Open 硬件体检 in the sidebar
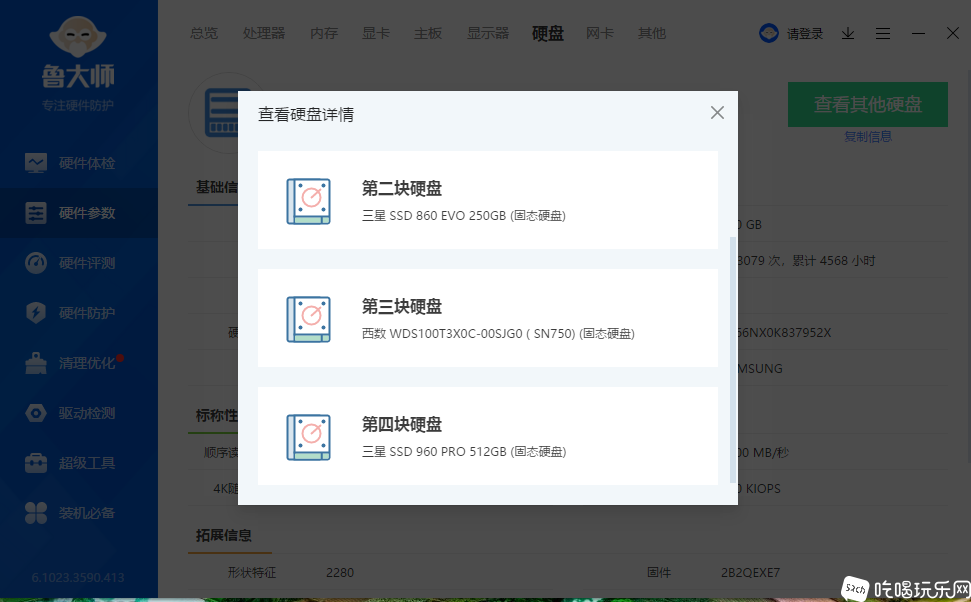 click(79, 164)
